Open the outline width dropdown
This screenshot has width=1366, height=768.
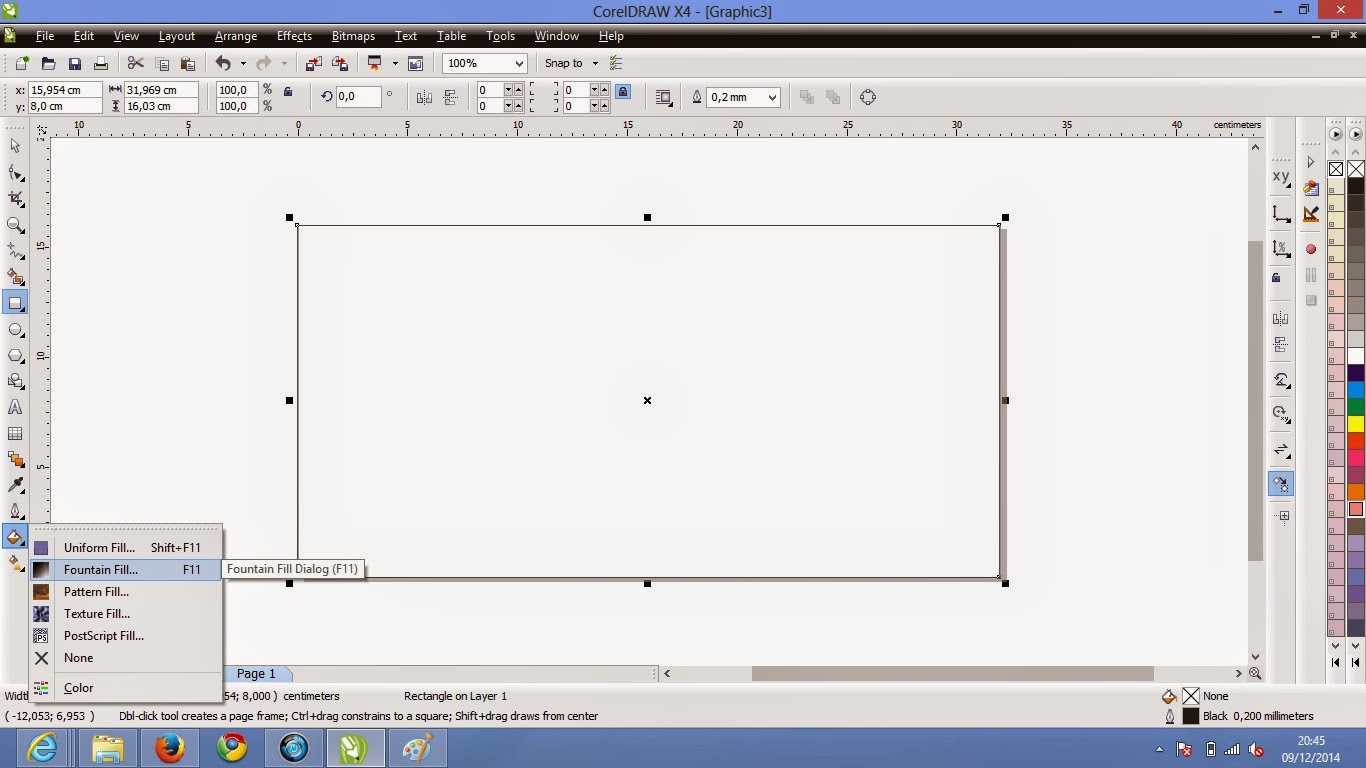click(x=771, y=97)
